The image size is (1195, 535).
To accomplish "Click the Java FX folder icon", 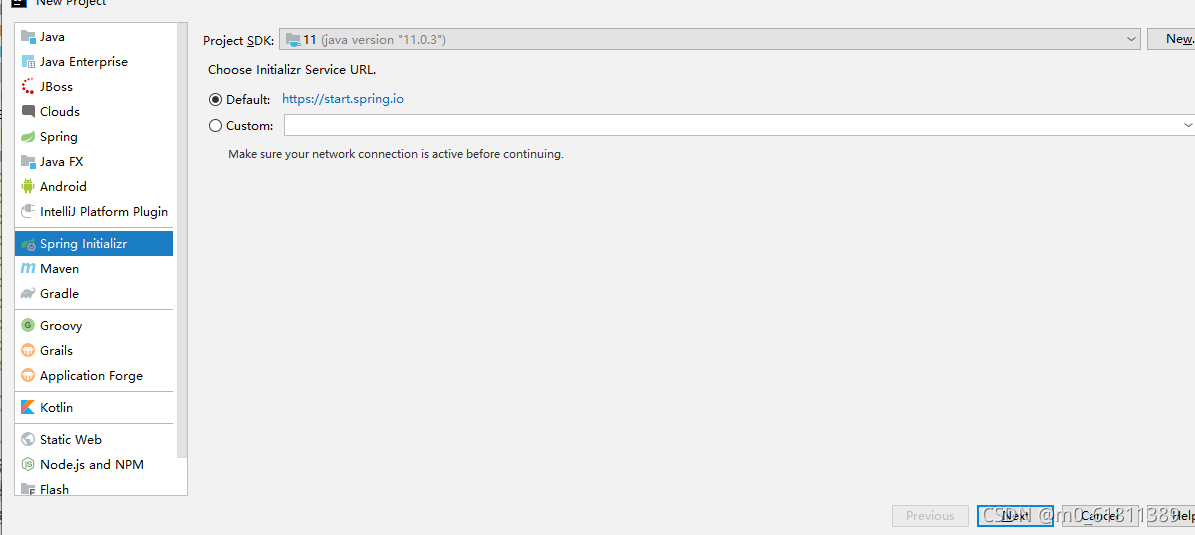I will [x=28, y=162].
